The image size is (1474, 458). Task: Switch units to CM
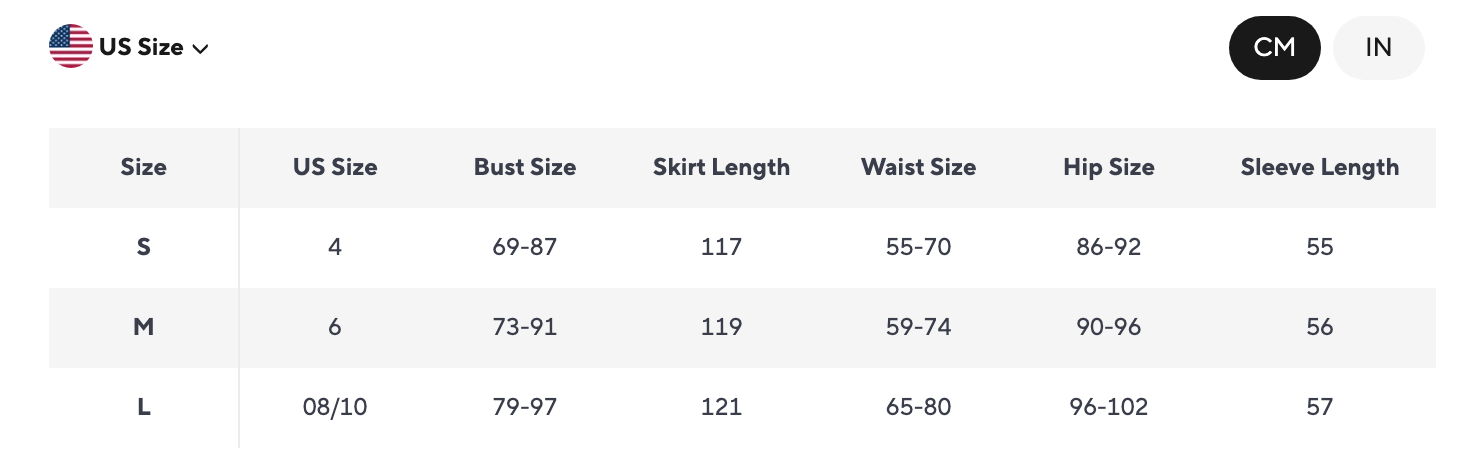click(1274, 47)
